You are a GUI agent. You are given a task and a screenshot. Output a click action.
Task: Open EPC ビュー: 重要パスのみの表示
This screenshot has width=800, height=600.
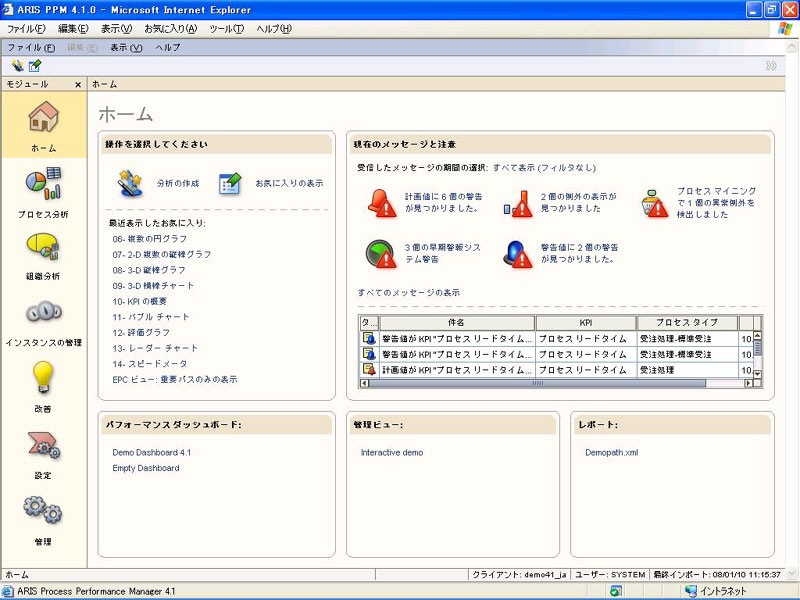click(174, 379)
